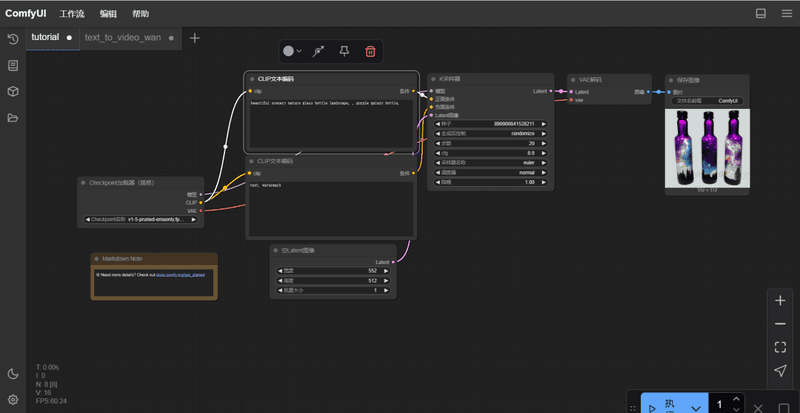Toggle dark theme moon icon
Viewport: 800px width, 413px height.
click(x=13, y=374)
